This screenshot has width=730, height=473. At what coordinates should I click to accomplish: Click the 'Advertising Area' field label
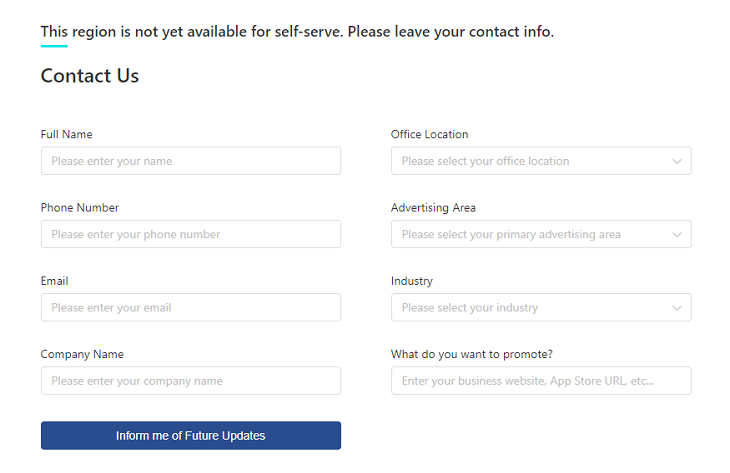[433, 208]
